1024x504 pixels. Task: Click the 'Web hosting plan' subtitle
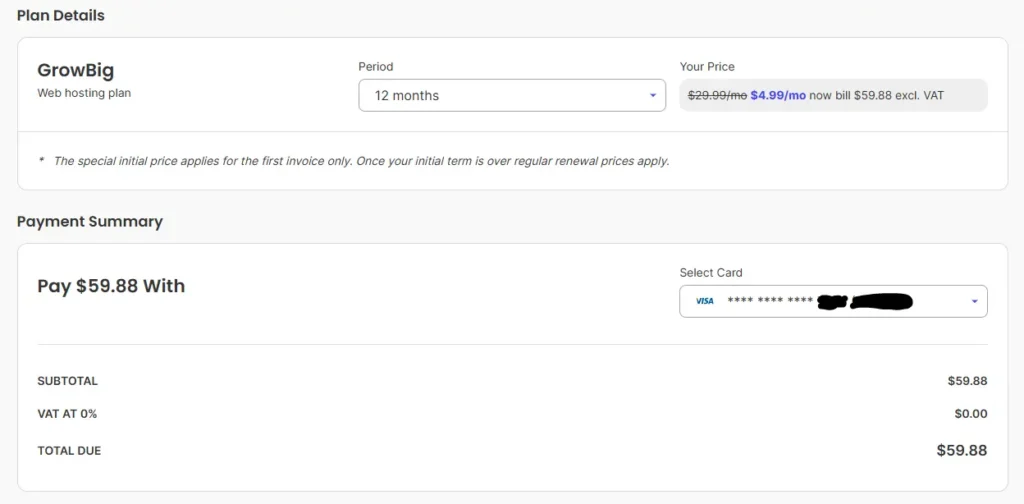pos(84,93)
